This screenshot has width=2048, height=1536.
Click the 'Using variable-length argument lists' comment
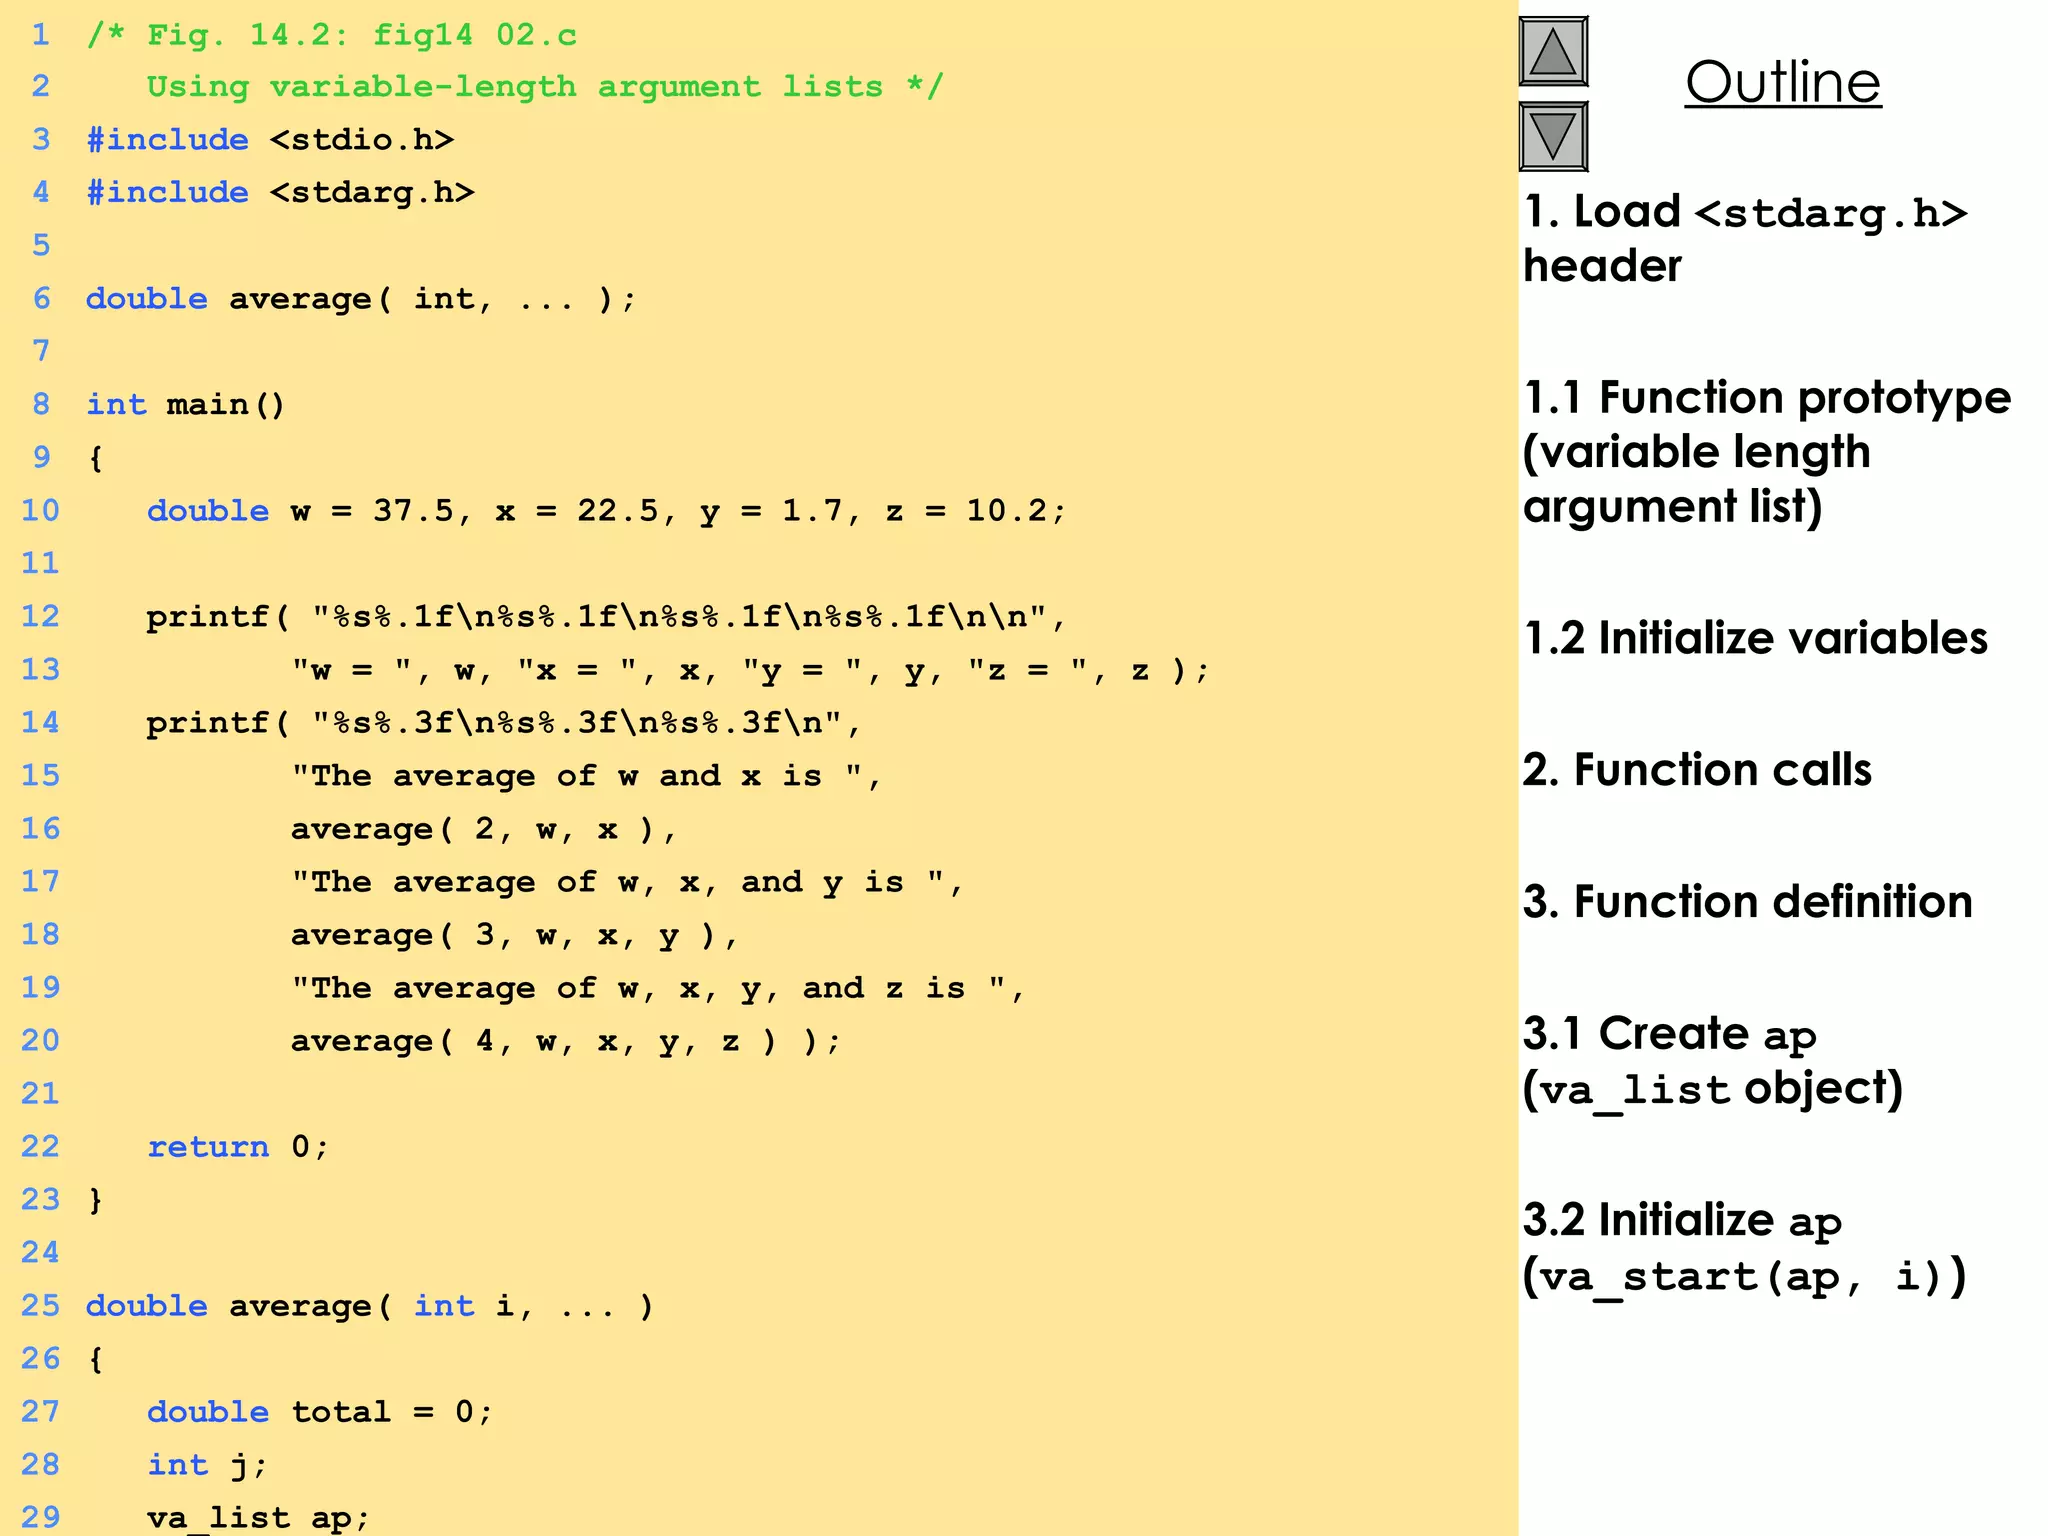point(545,87)
